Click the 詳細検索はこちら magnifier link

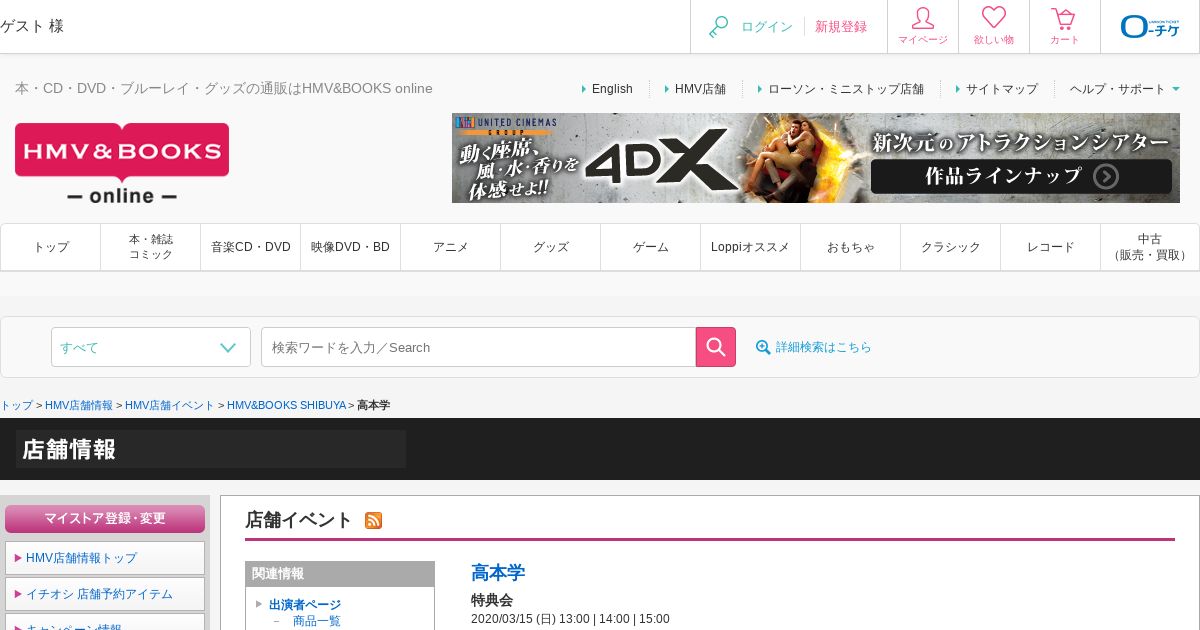click(x=814, y=347)
